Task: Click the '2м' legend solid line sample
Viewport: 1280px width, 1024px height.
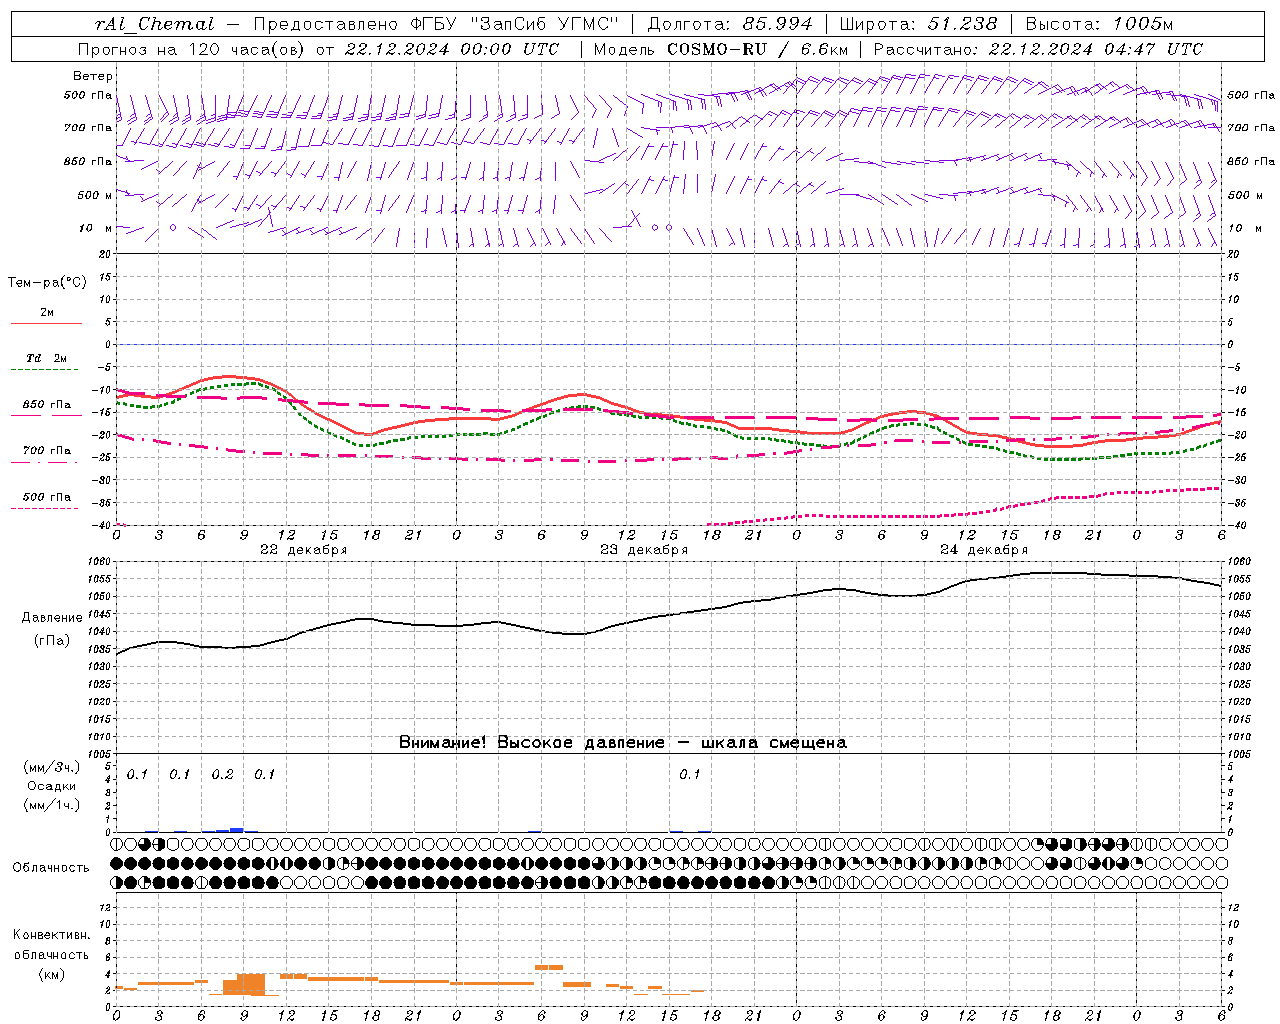Action: pyautogui.click(x=46, y=323)
